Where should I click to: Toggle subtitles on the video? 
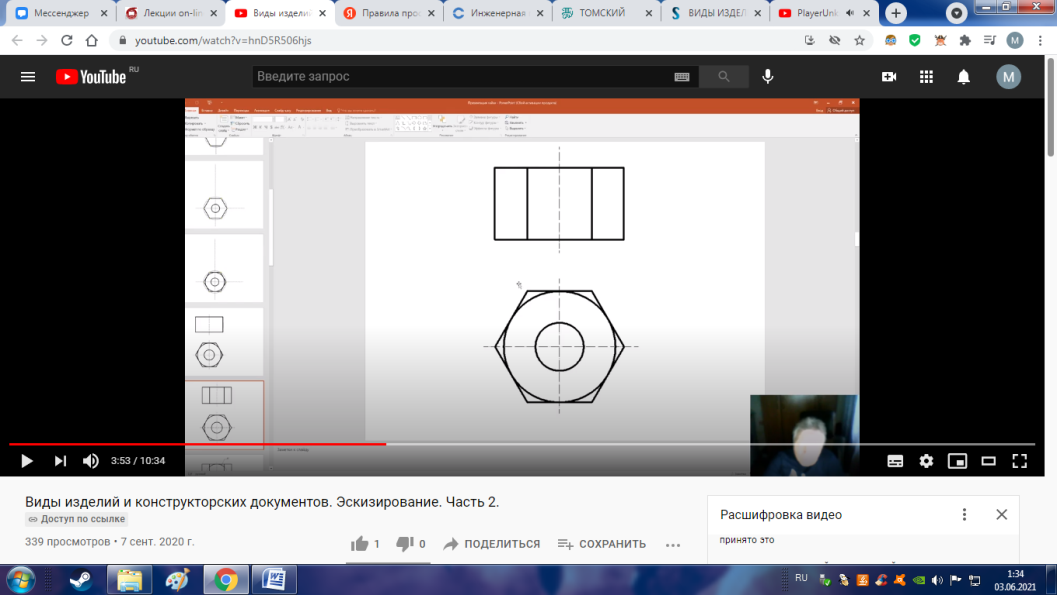[x=895, y=461]
